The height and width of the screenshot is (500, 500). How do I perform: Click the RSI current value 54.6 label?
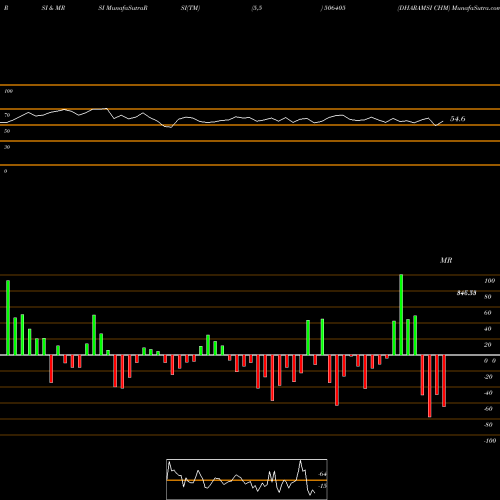click(457, 119)
